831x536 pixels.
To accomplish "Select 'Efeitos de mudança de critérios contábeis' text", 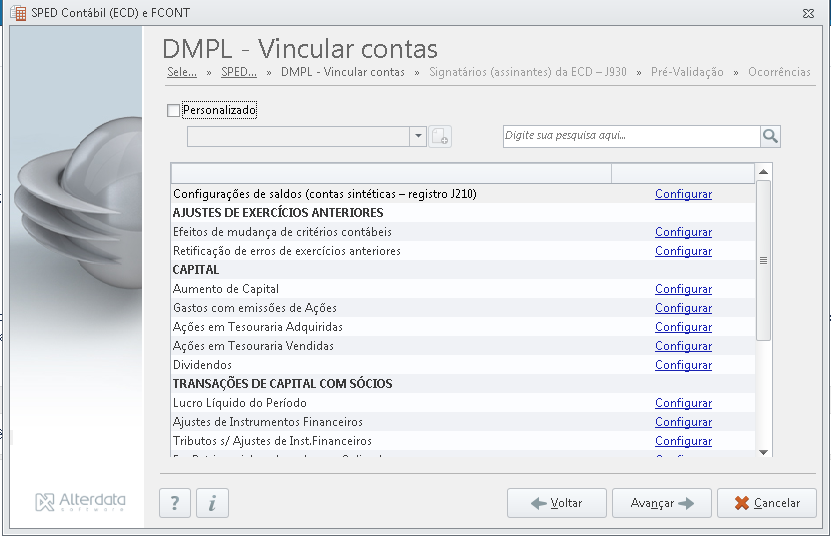I will (282, 232).
